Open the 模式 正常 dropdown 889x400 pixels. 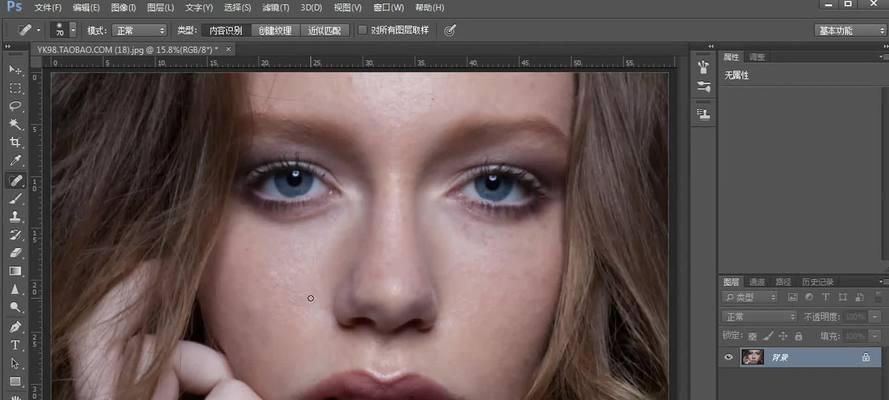pyautogui.click(x=139, y=31)
